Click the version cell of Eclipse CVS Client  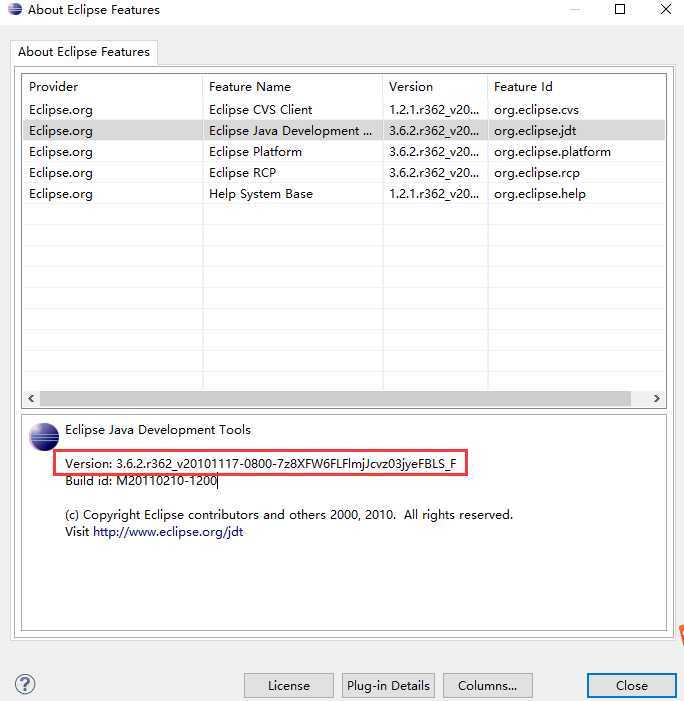[x=434, y=110]
